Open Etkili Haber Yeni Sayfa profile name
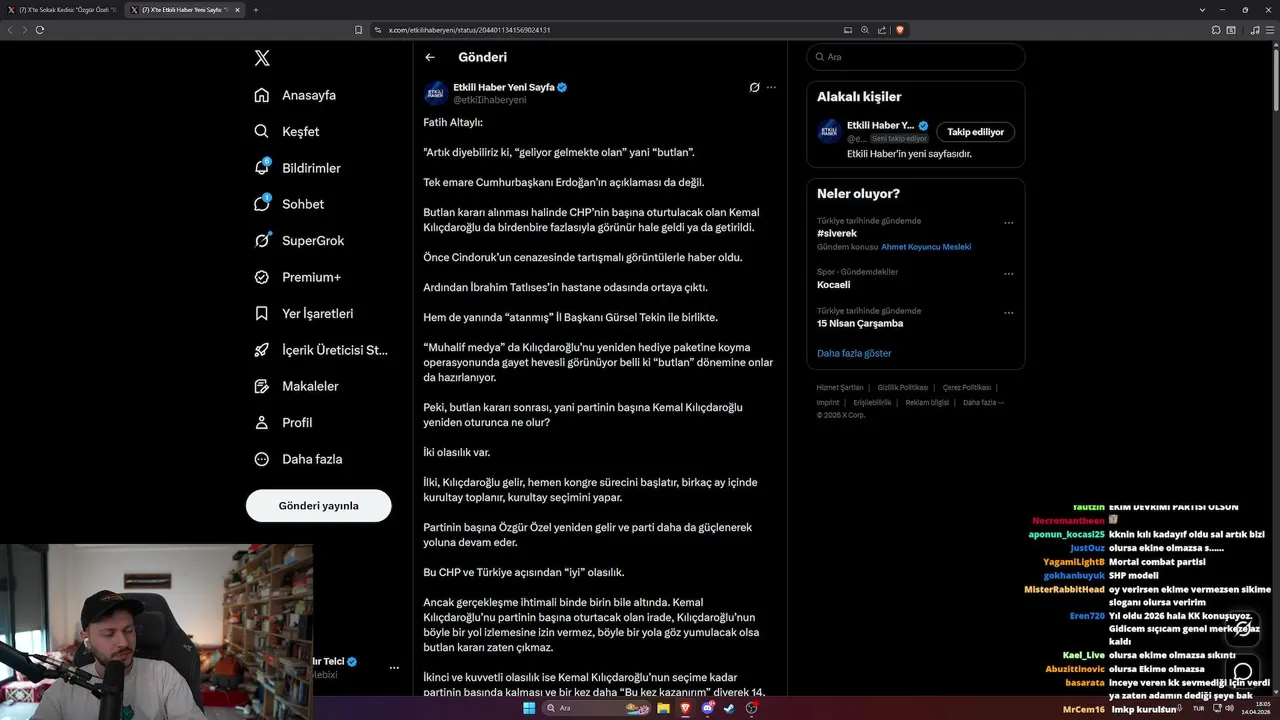This screenshot has height=720, width=1280. pos(504,87)
